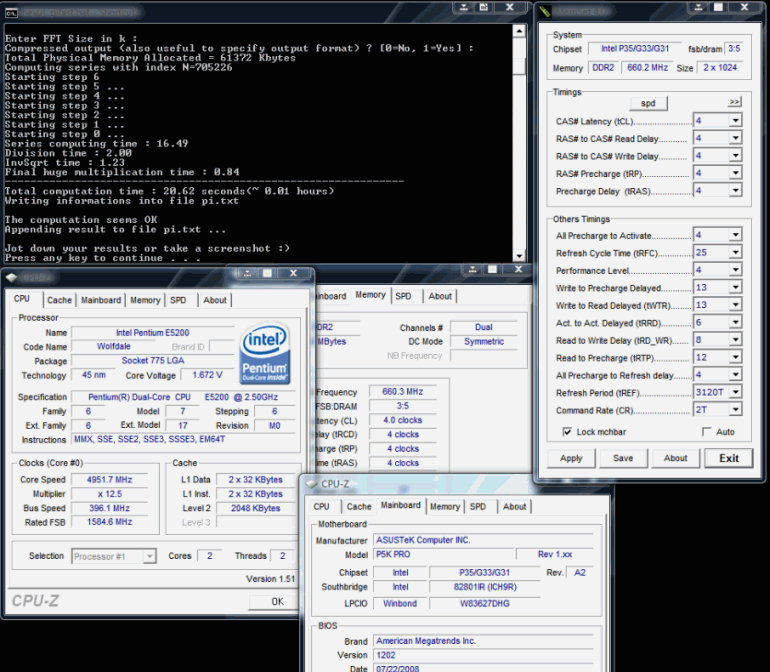Click the MemSet memory frequency 660.2 MHz
The width and height of the screenshot is (770, 672).
[x=647, y=68]
